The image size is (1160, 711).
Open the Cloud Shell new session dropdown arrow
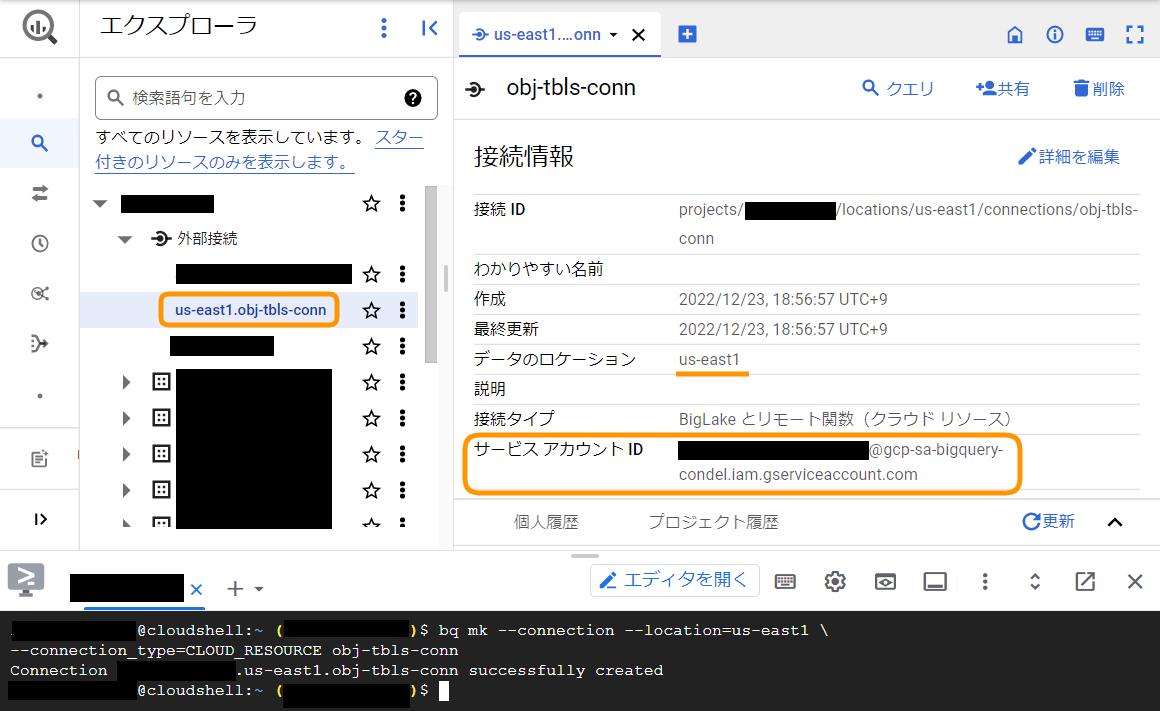[x=259, y=589]
